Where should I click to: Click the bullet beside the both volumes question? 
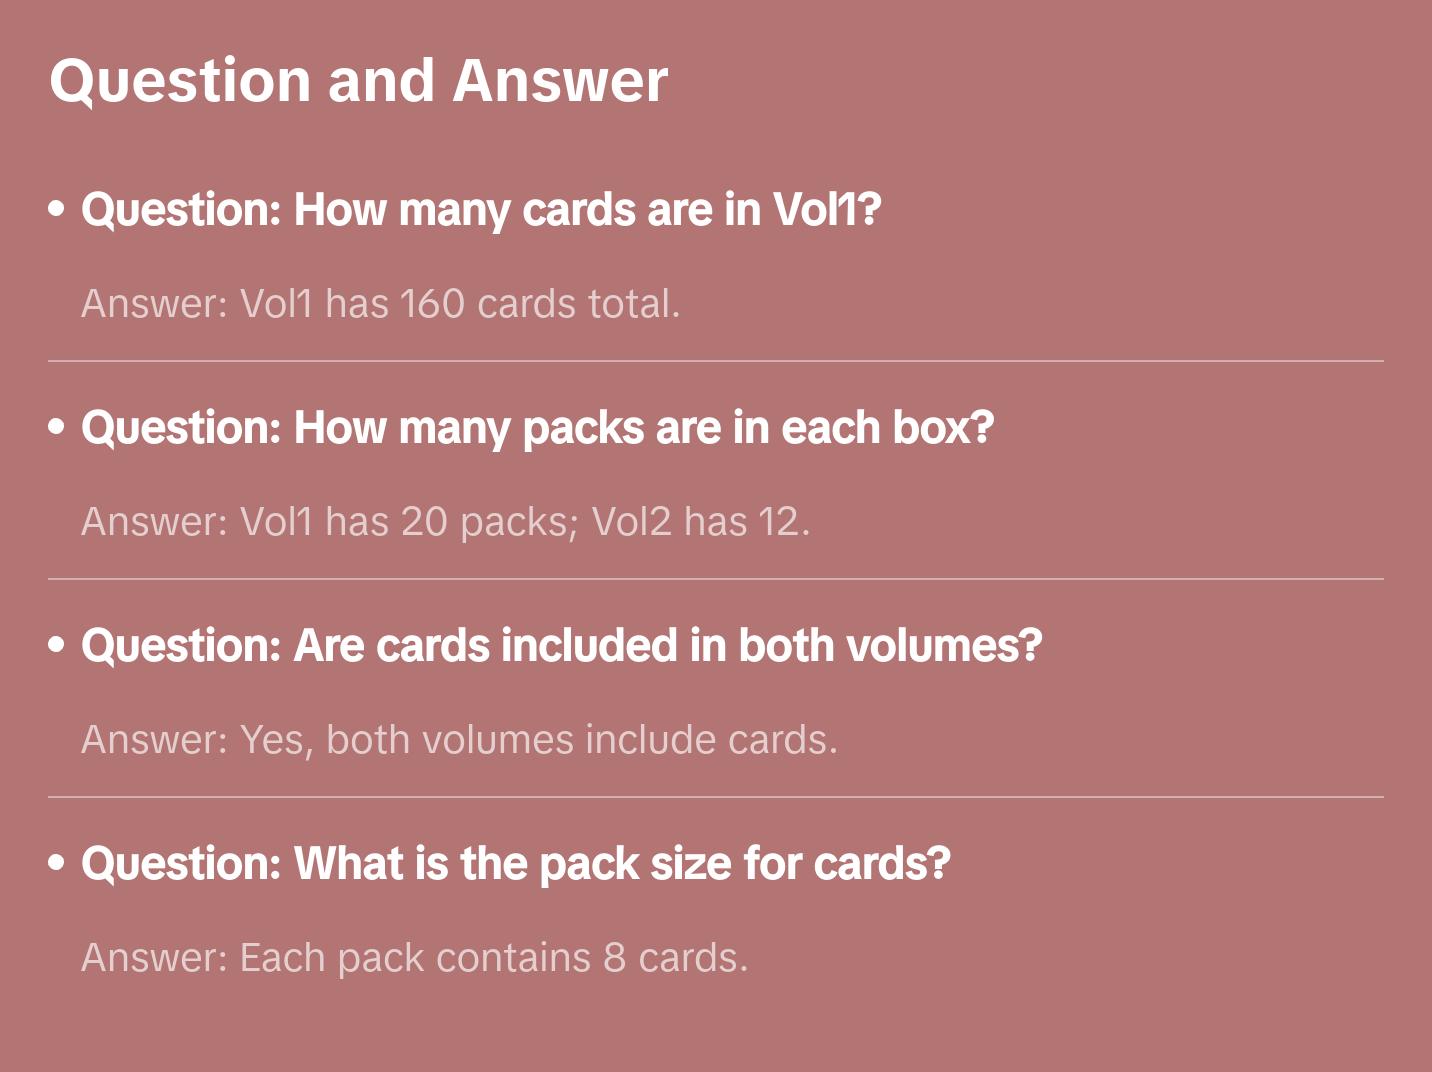(57, 645)
